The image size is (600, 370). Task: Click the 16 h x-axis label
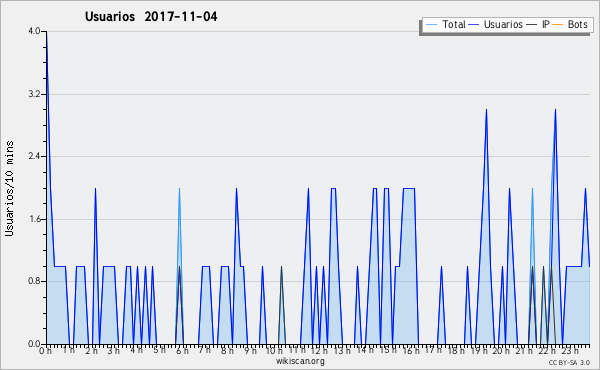[411, 351]
